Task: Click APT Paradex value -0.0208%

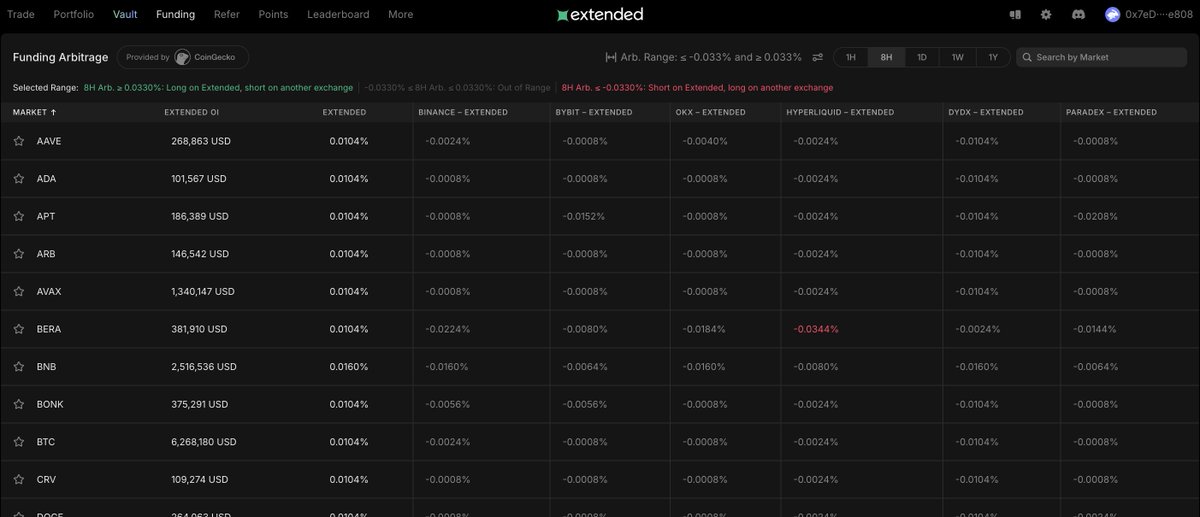Action: pyautogui.click(x=1095, y=216)
